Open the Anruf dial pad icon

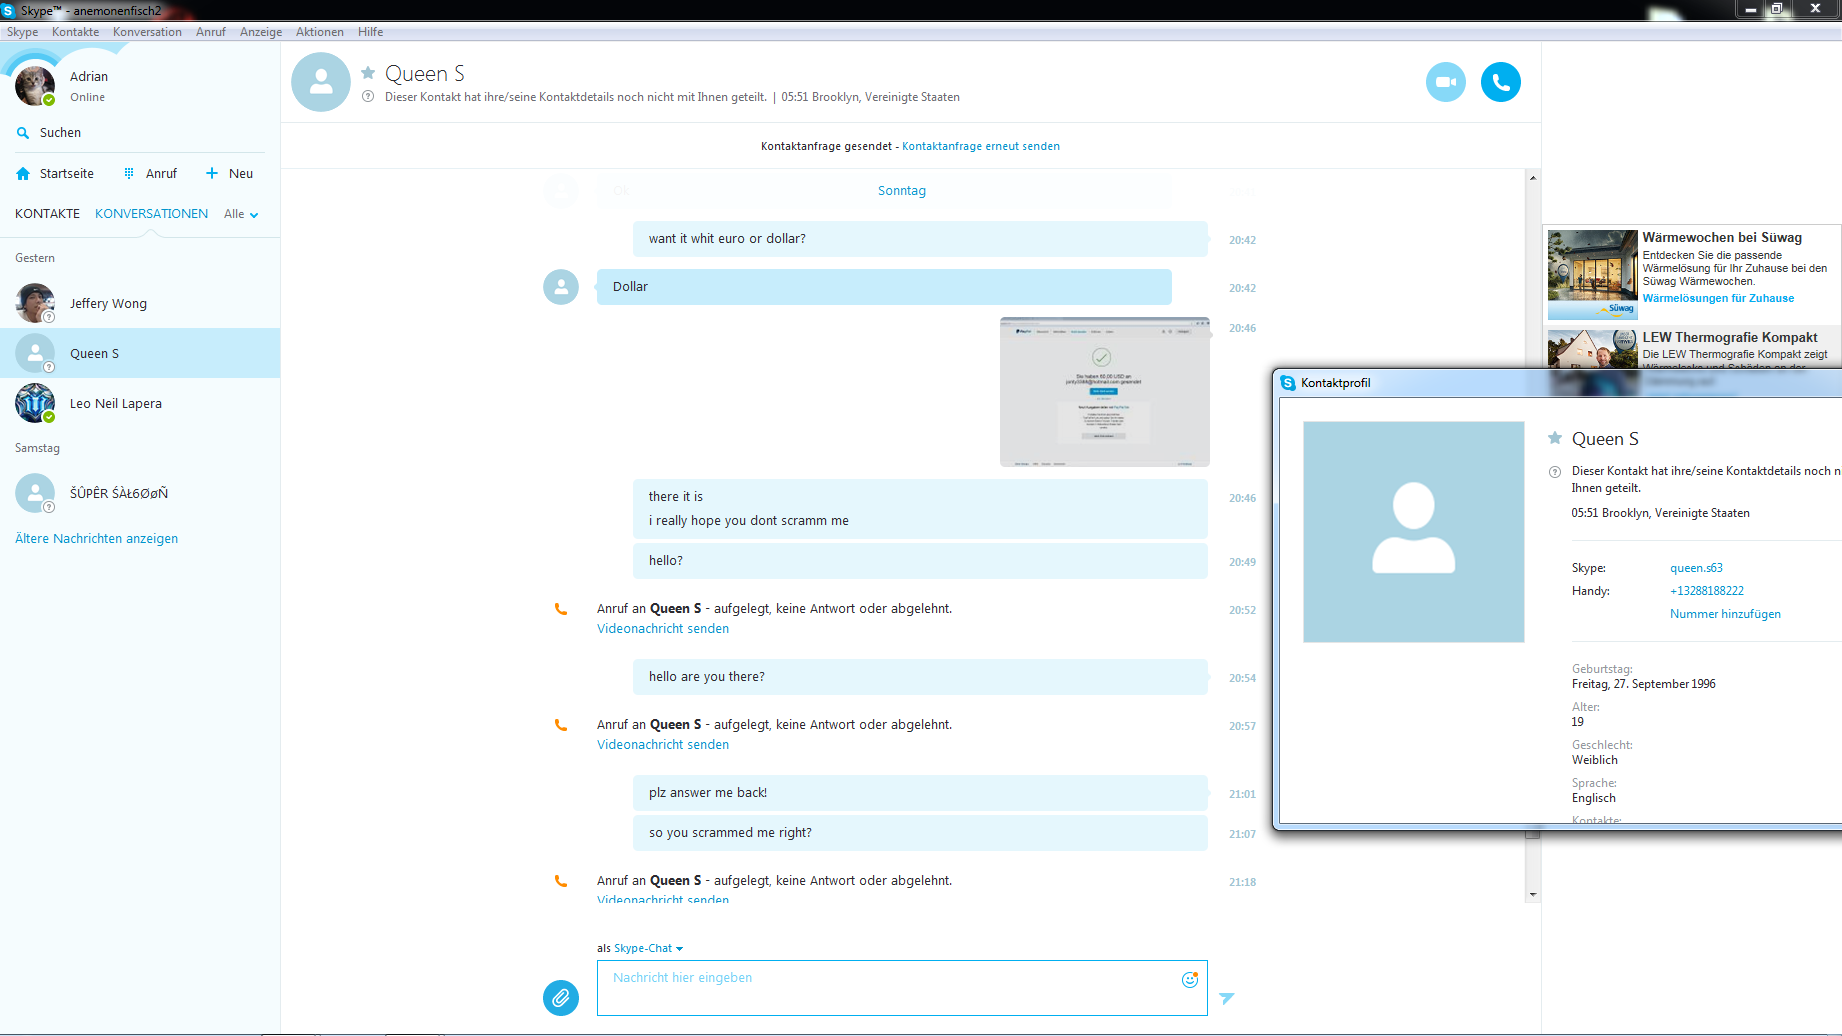[x=129, y=174]
